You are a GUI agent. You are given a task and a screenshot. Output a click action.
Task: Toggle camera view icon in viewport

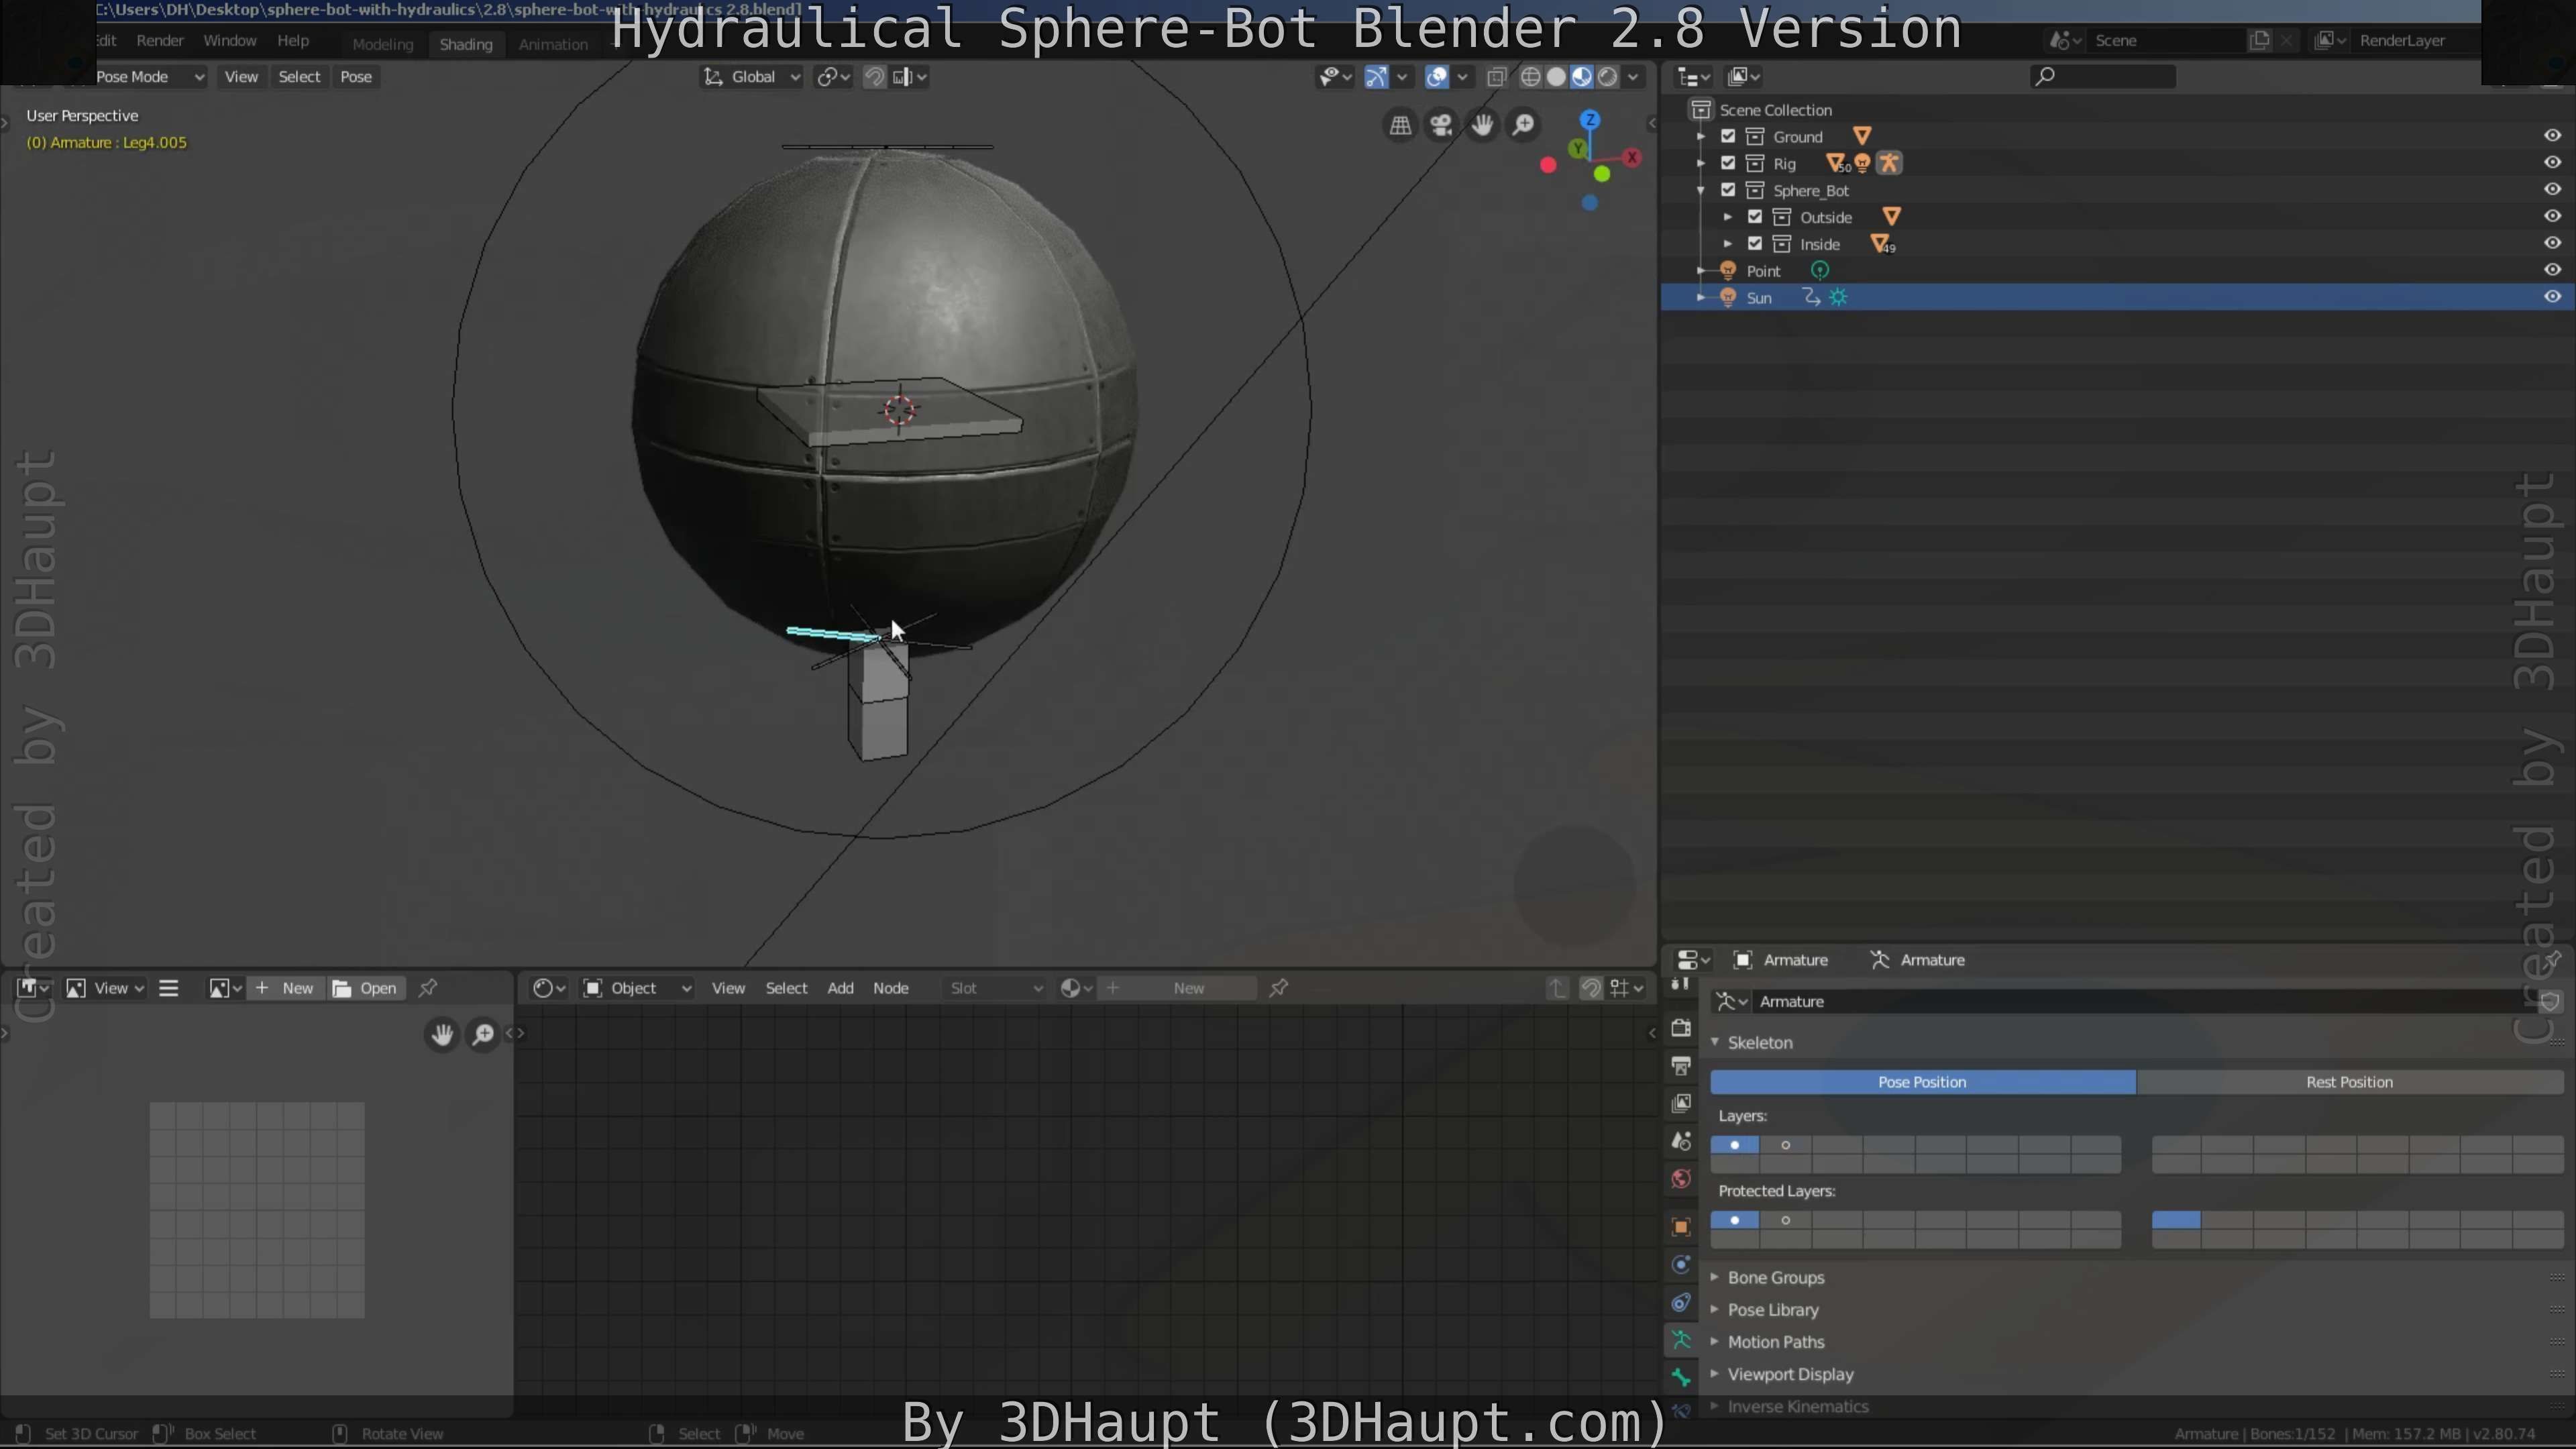coord(1441,125)
